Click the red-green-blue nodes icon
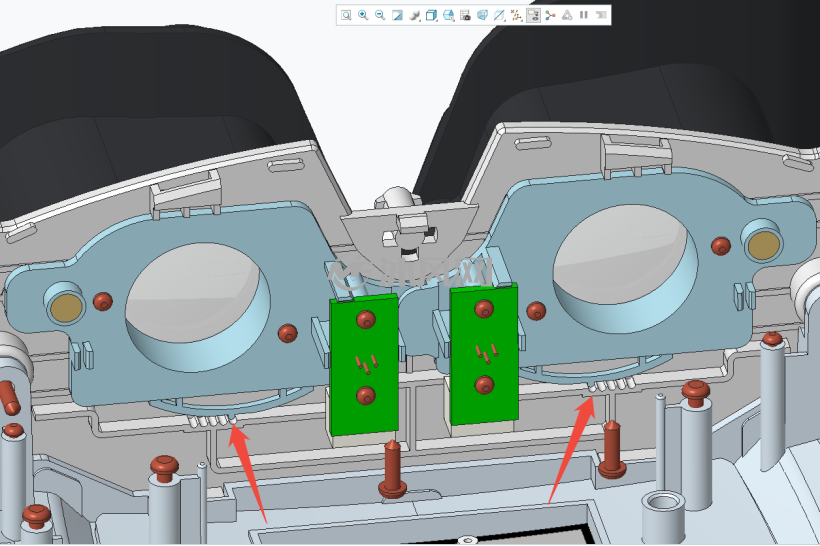 pos(550,15)
